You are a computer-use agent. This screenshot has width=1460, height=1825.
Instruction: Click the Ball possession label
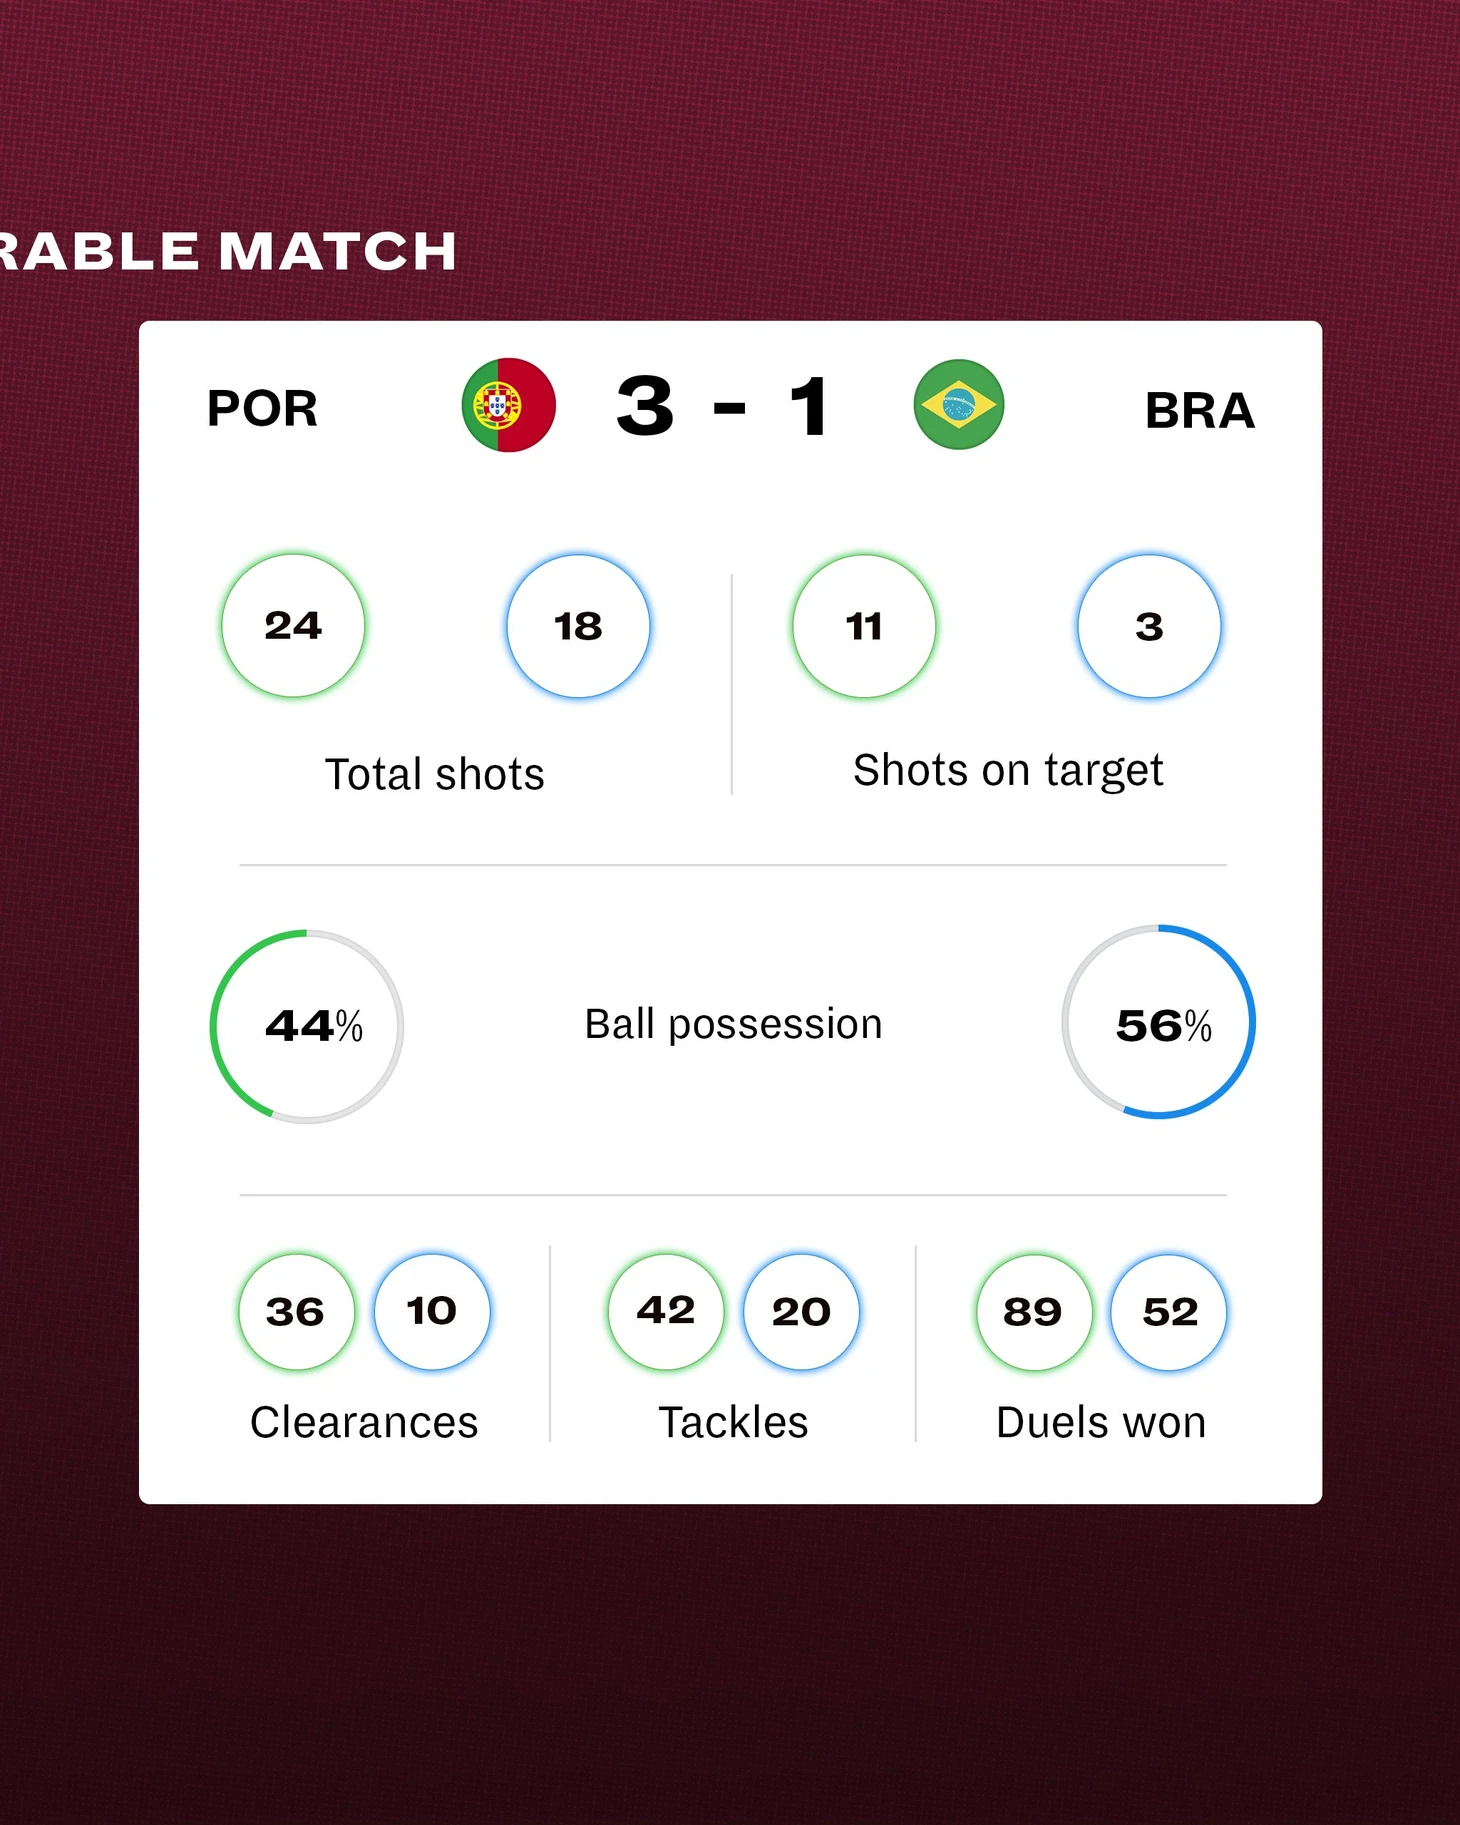[x=733, y=1024]
